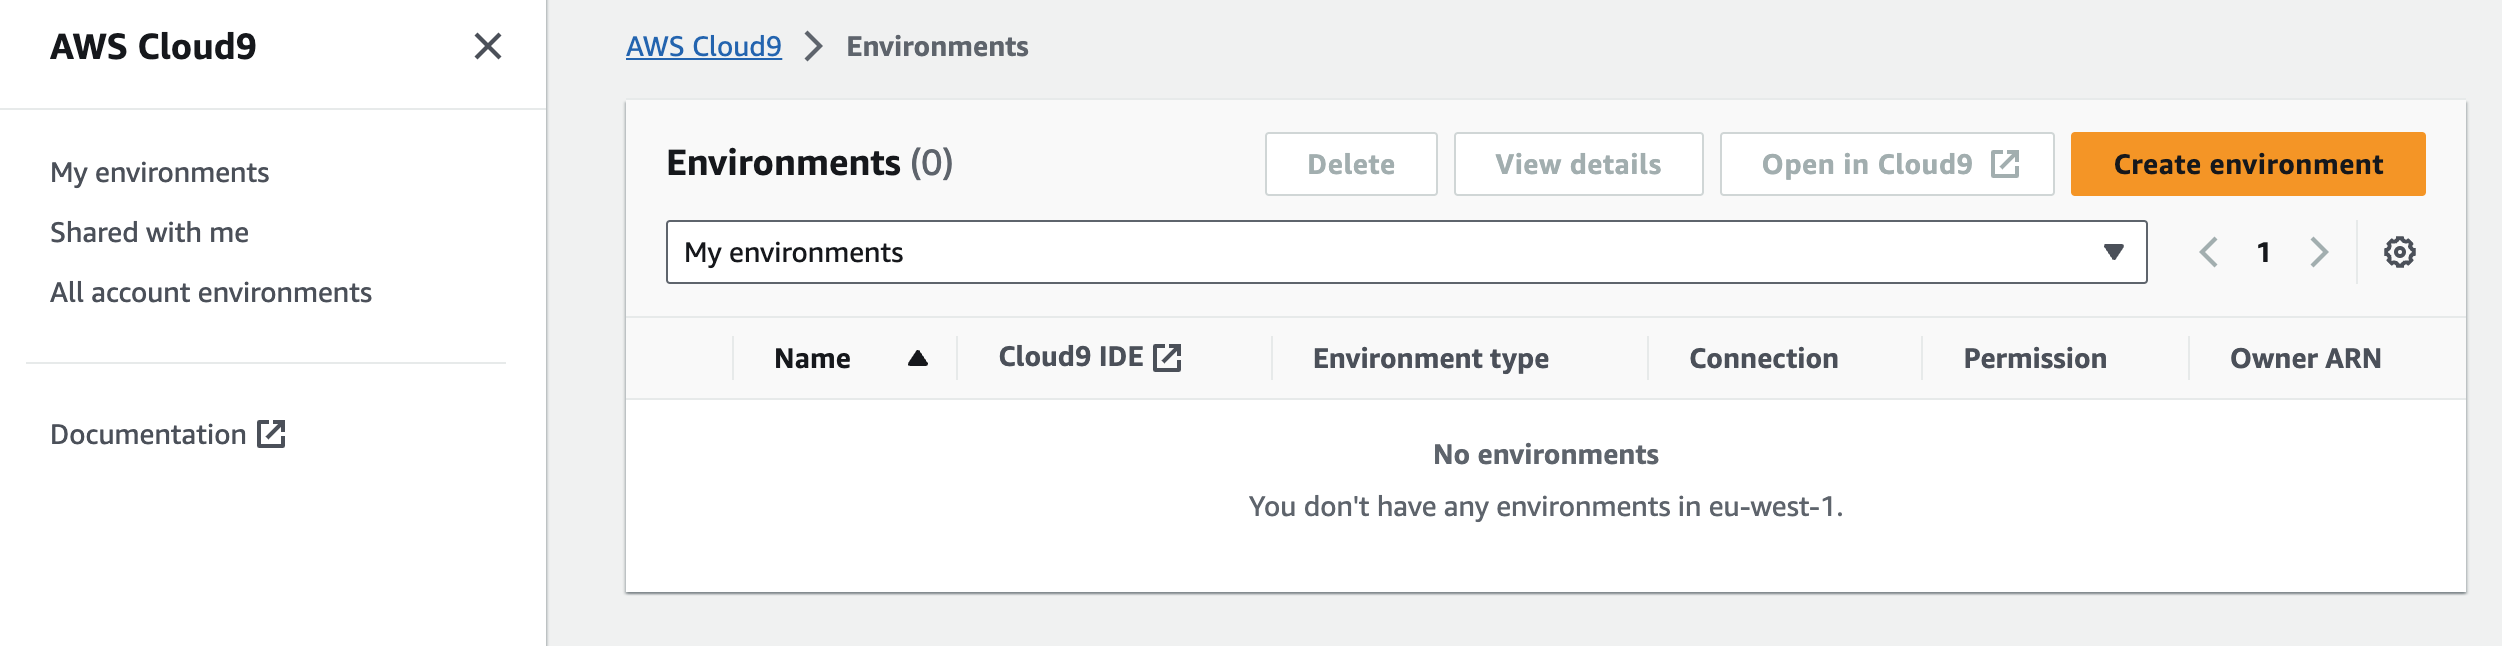2502x646 pixels.
Task: Click the breadcrumb separator chevron
Action: (814, 47)
